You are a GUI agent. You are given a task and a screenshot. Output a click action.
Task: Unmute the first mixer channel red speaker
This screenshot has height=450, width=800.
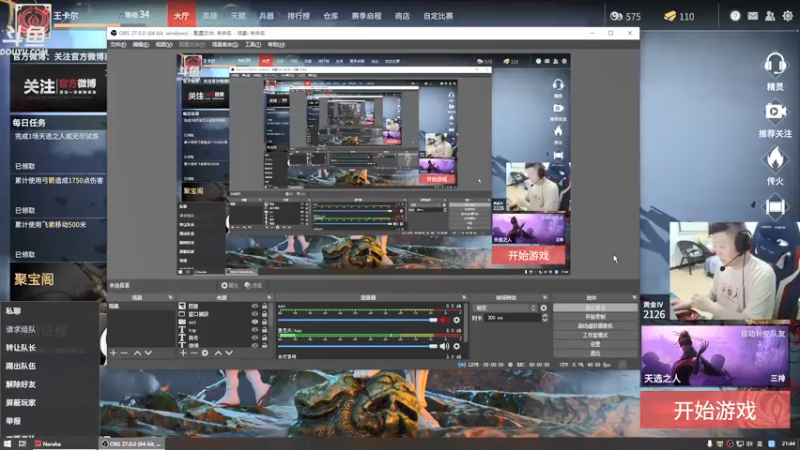click(444, 320)
